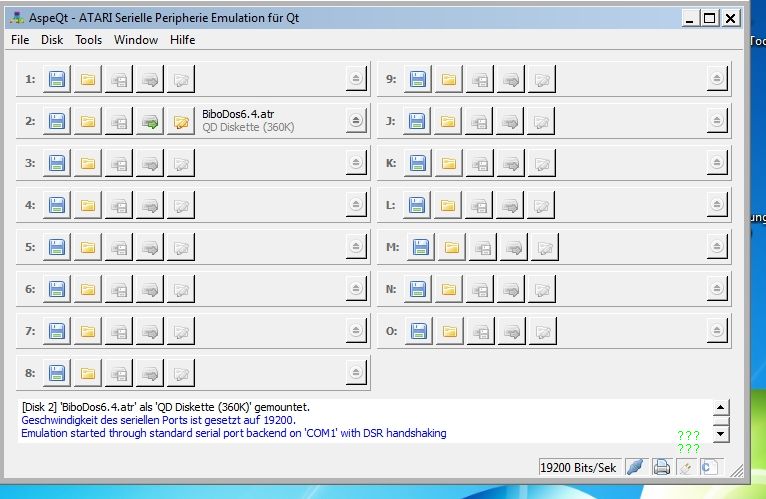This screenshot has width=766, height=499.
Task: Click the grayed edit icon in slot 1
Action: [x=181, y=79]
